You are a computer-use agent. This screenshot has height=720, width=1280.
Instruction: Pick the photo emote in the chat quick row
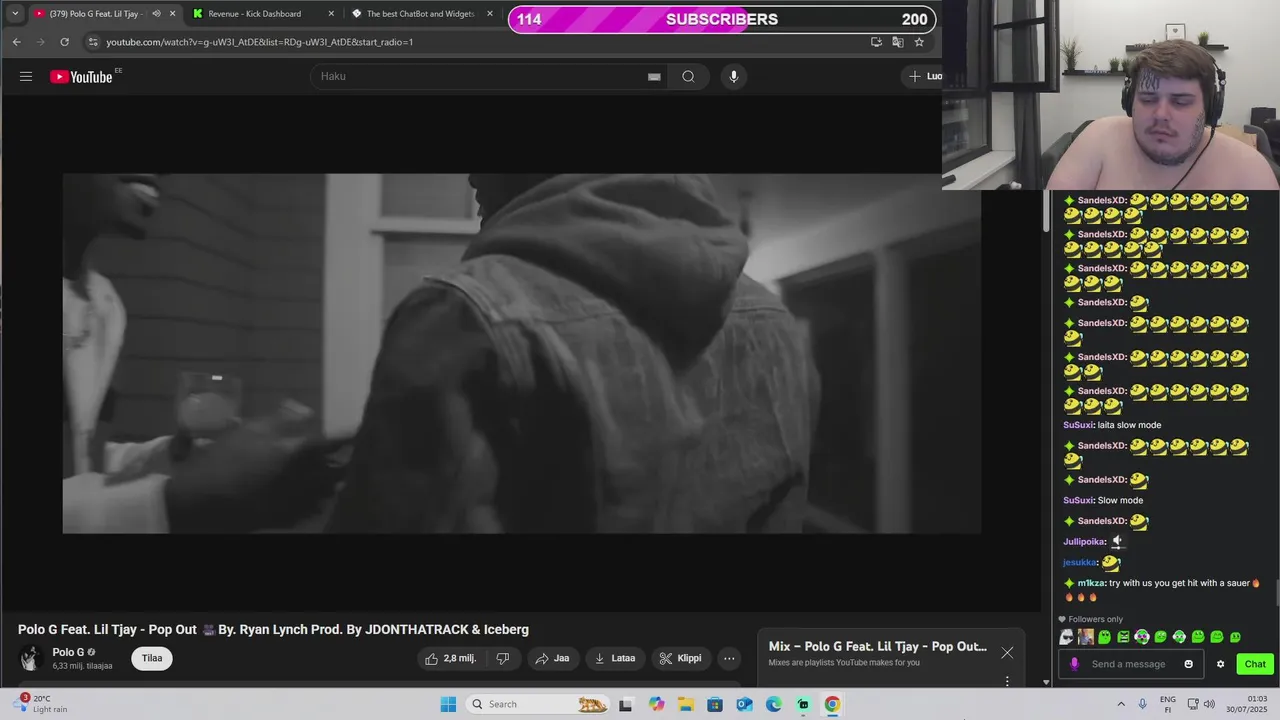pyautogui.click(x=1085, y=637)
